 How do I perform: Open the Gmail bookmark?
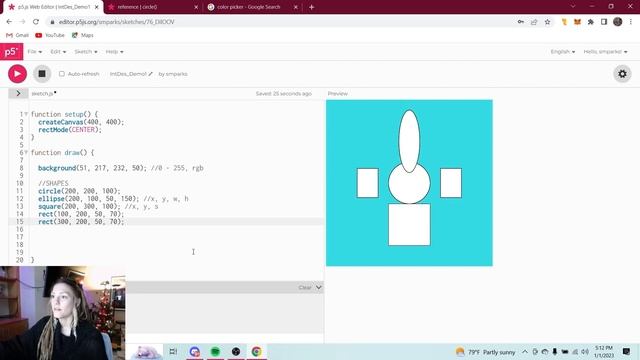click(x=17, y=36)
